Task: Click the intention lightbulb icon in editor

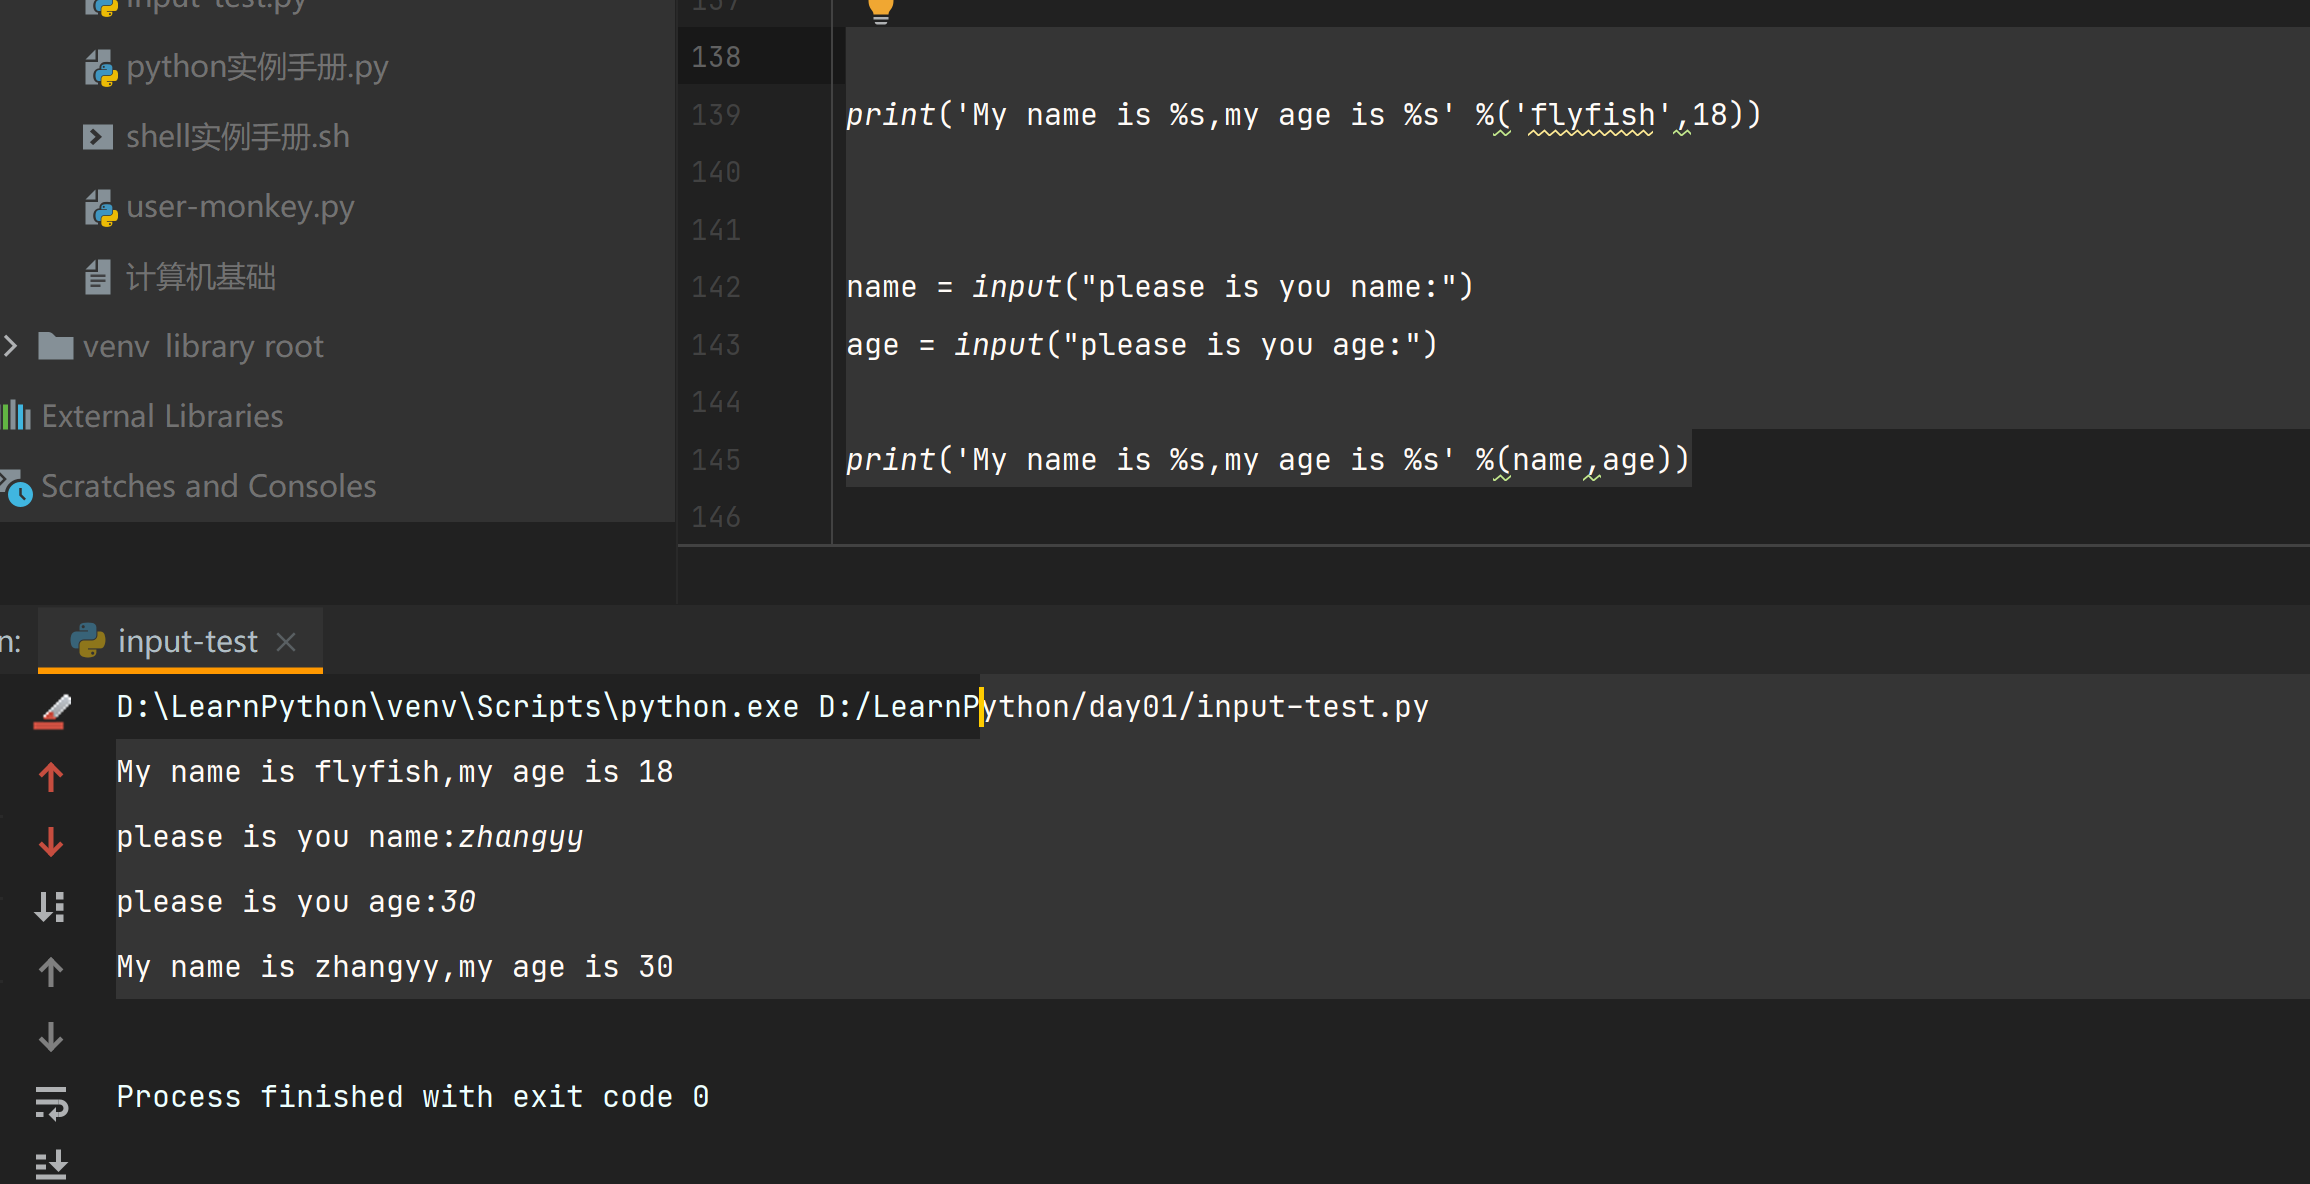Action: tap(880, 10)
